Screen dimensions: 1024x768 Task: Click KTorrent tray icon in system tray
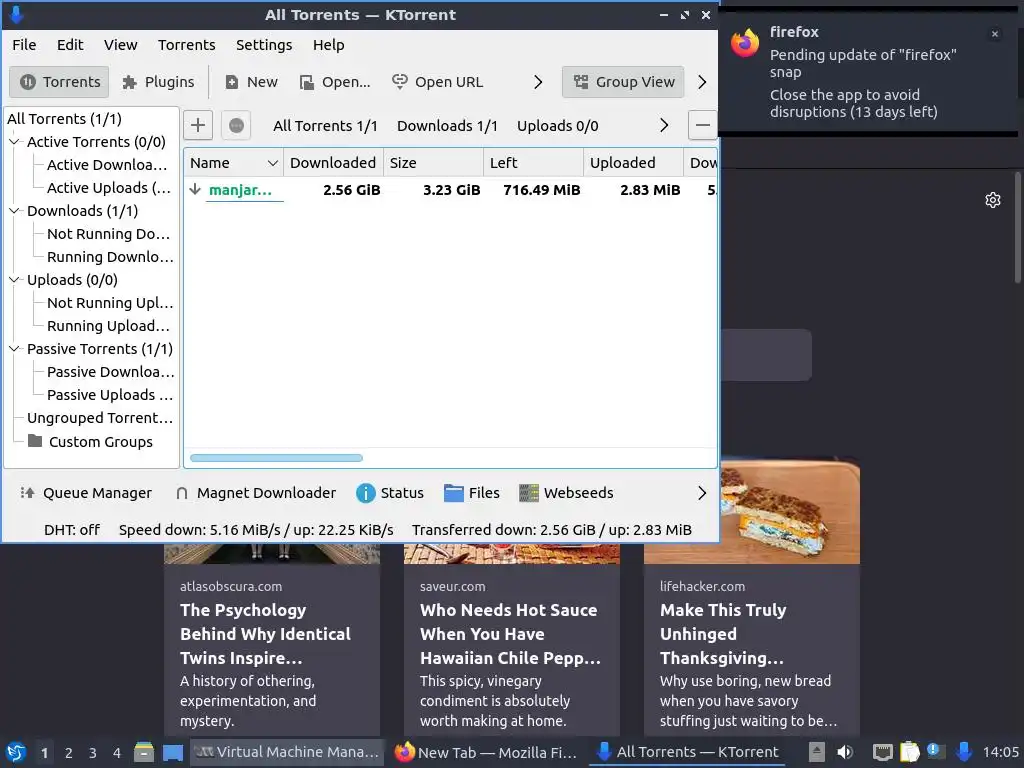tap(964, 752)
